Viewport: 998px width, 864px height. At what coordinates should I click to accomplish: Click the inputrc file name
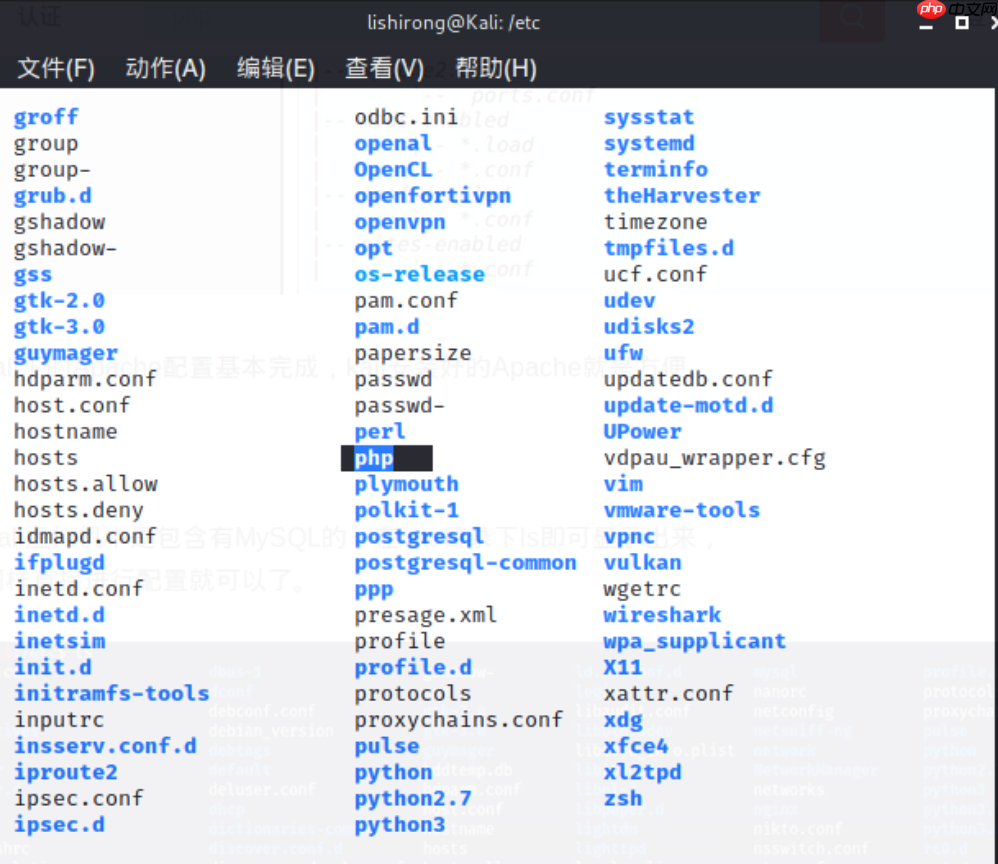pyautogui.click(x=59, y=720)
